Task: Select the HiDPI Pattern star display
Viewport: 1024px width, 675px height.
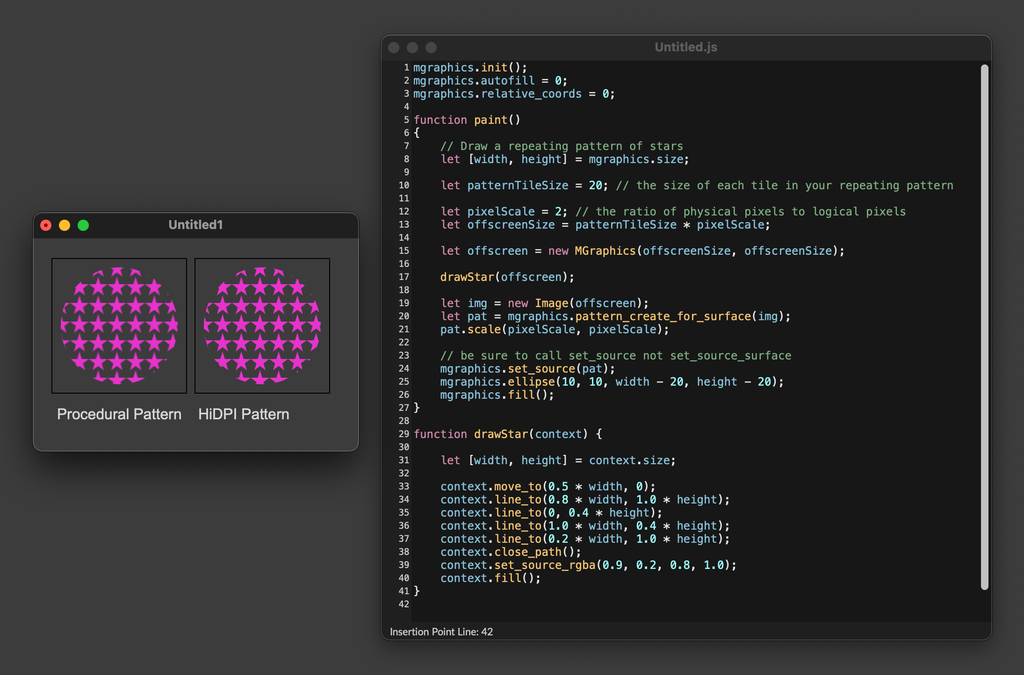Action: click(262, 325)
